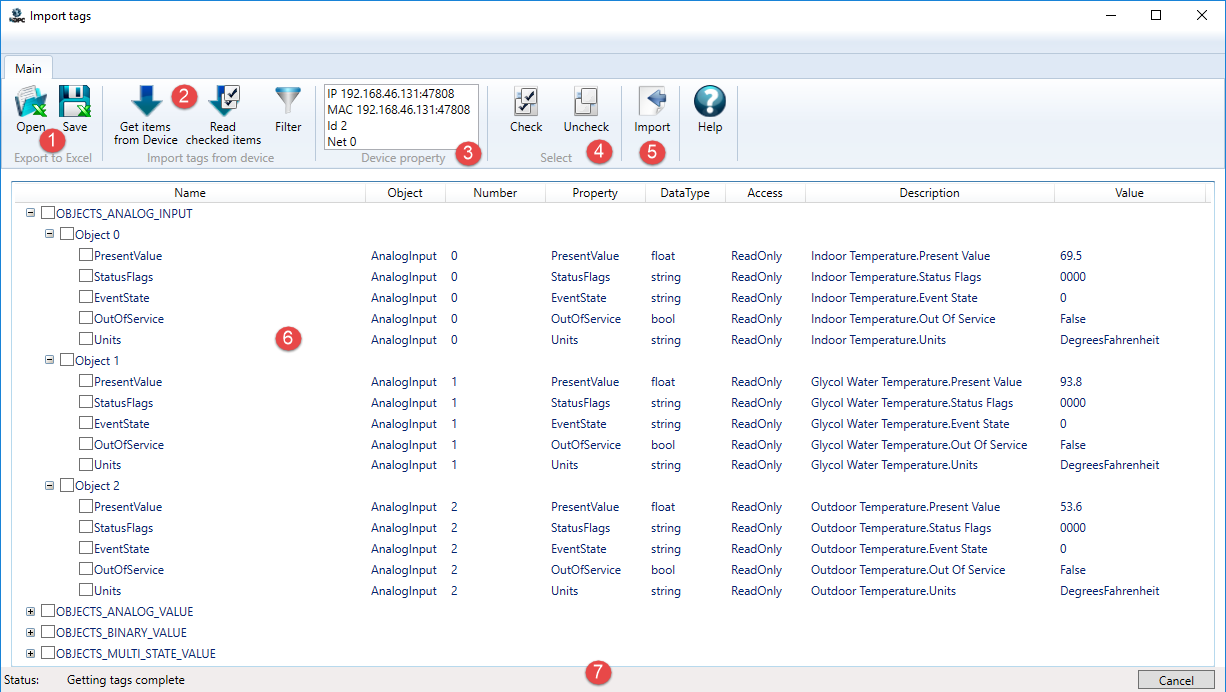Viewport: 1226px width, 692px height.
Task: Click the Number column header
Action: pos(495,193)
